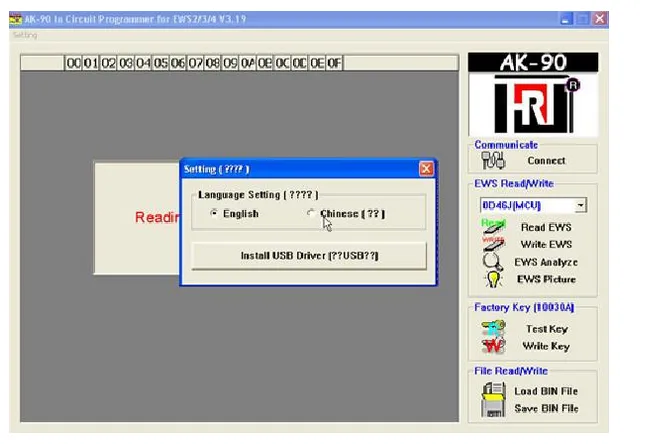Click Write Key label
The width and height of the screenshot is (672, 444).
point(546,346)
